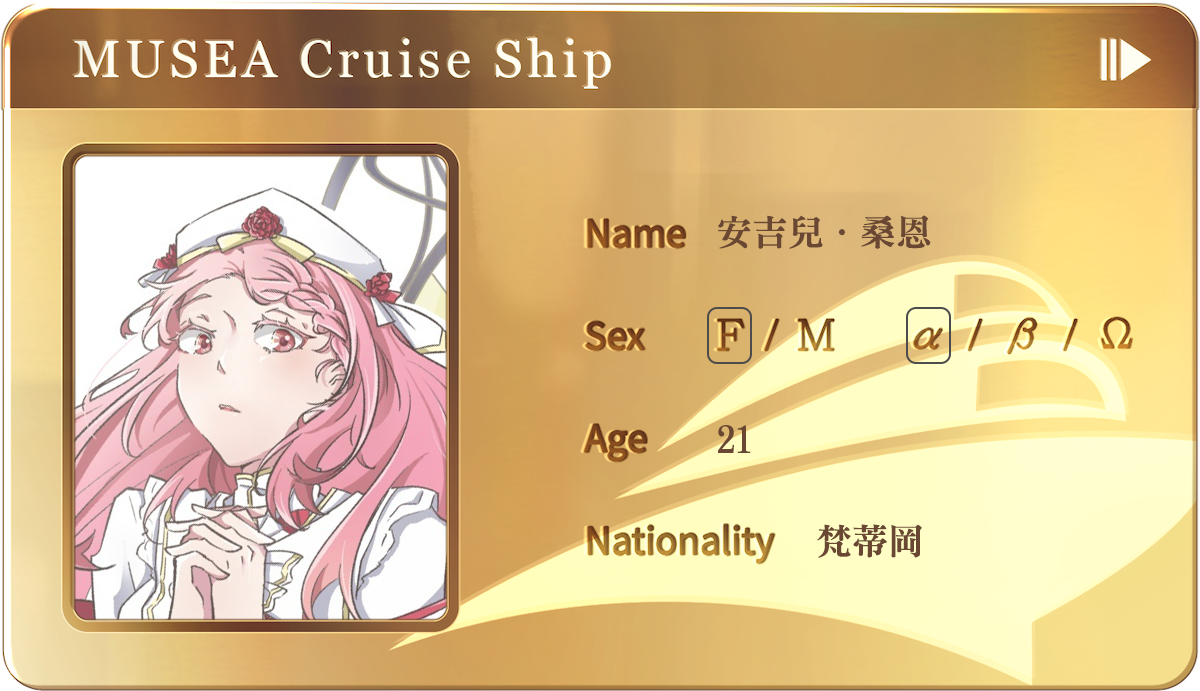Select the M sex option
Viewport: 1200px width, 691px height.
click(x=816, y=336)
